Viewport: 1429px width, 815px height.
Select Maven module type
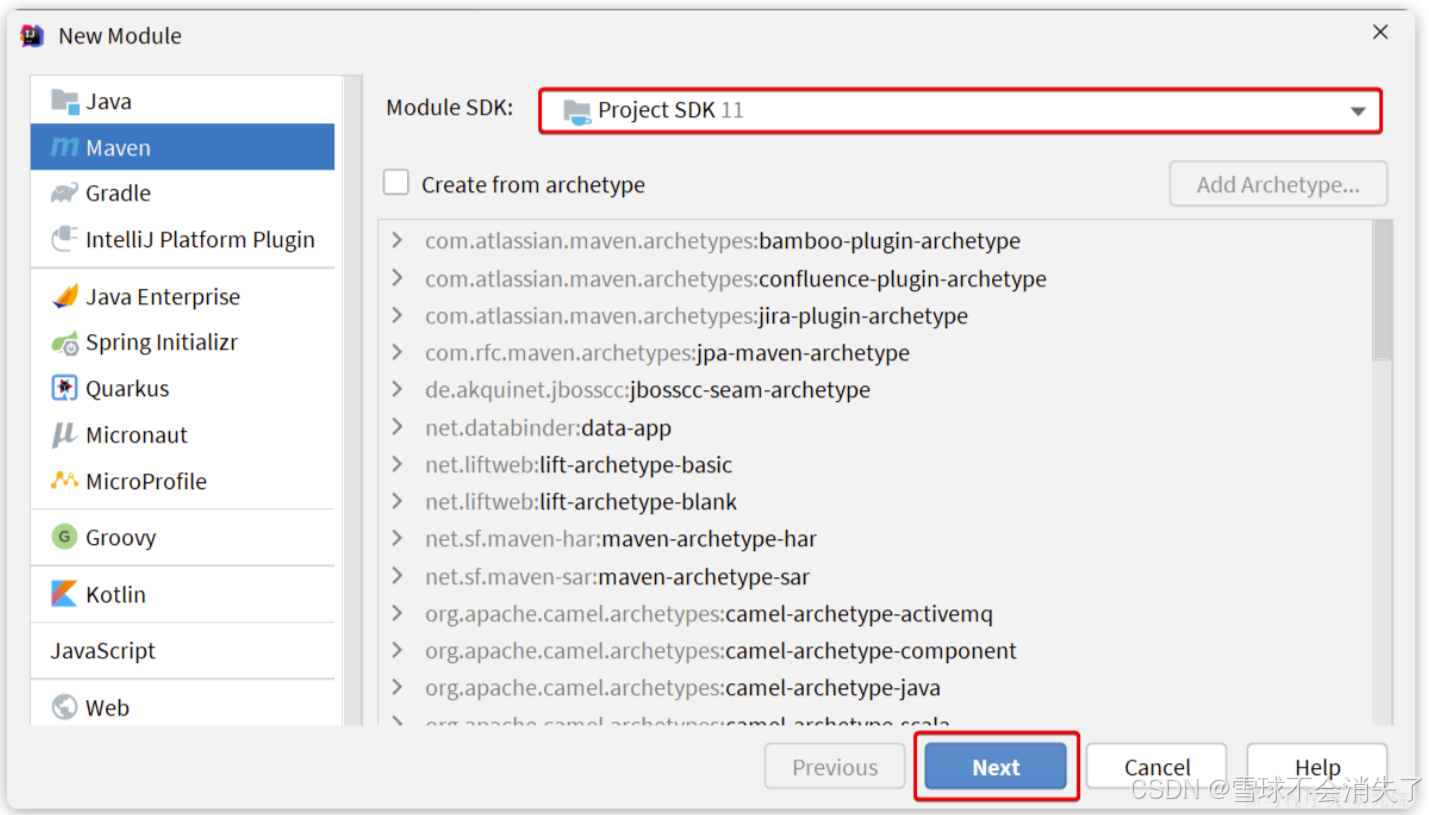pyautogui.click(x=183, y=147)
